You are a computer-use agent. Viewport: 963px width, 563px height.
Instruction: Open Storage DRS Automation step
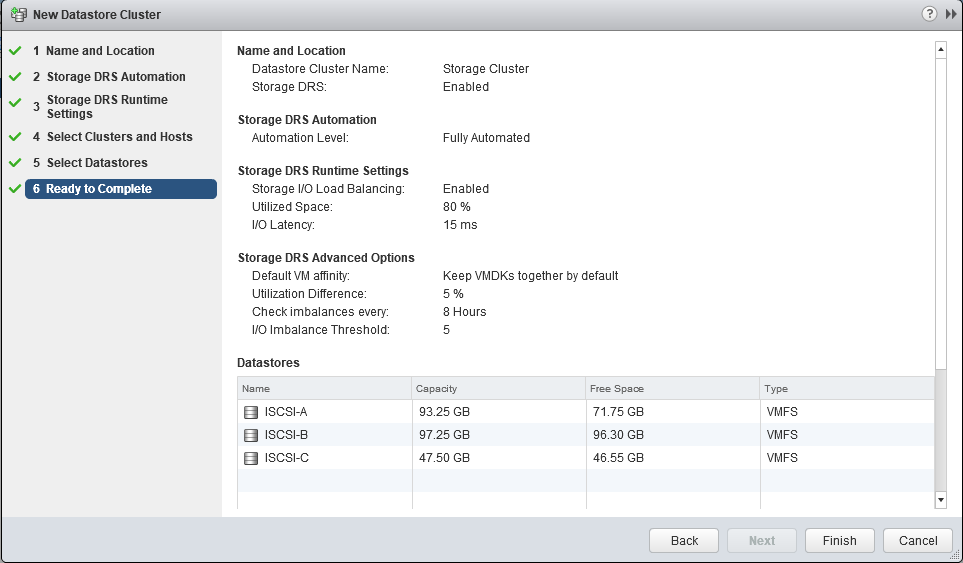115,77
